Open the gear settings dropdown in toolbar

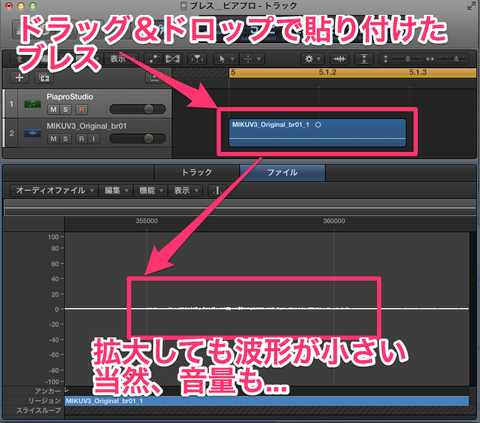[x=312, y=59]
